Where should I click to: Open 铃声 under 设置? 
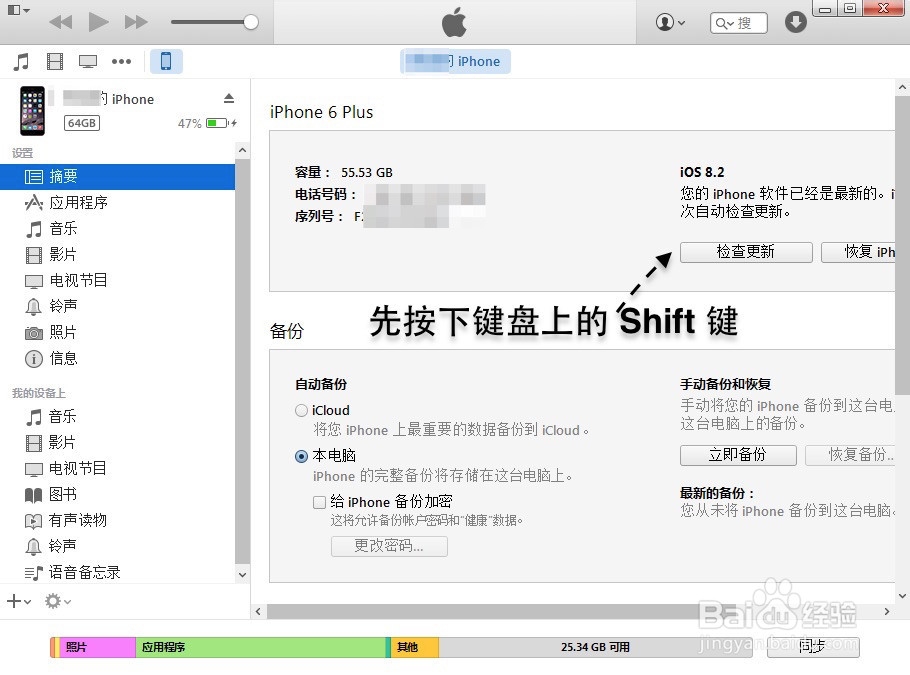click(x=118, y=306)
